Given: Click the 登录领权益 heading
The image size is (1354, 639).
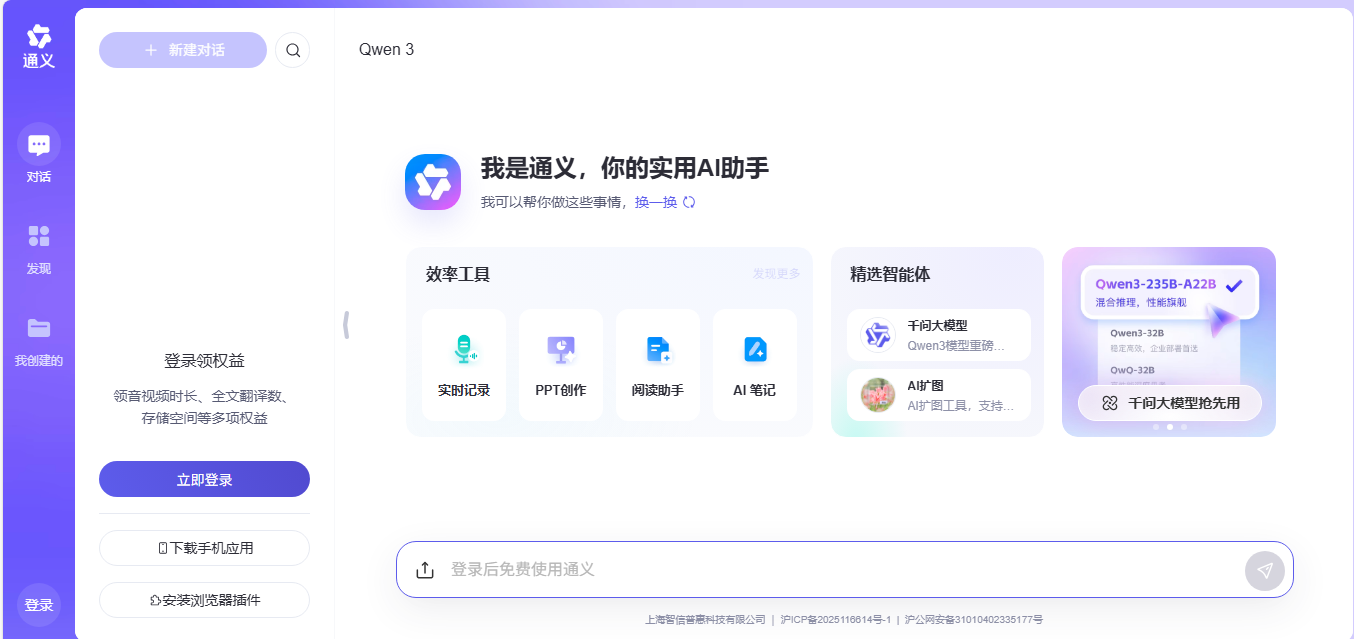Looking at the screenshot, I should coord(204,361).
